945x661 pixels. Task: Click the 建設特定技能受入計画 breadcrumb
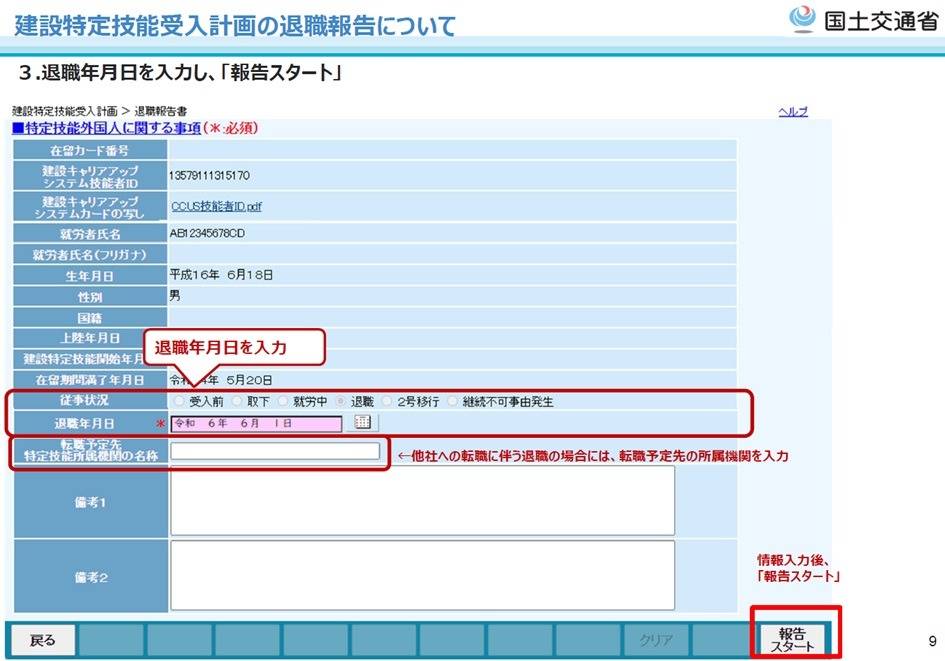(x=64, y=111)
